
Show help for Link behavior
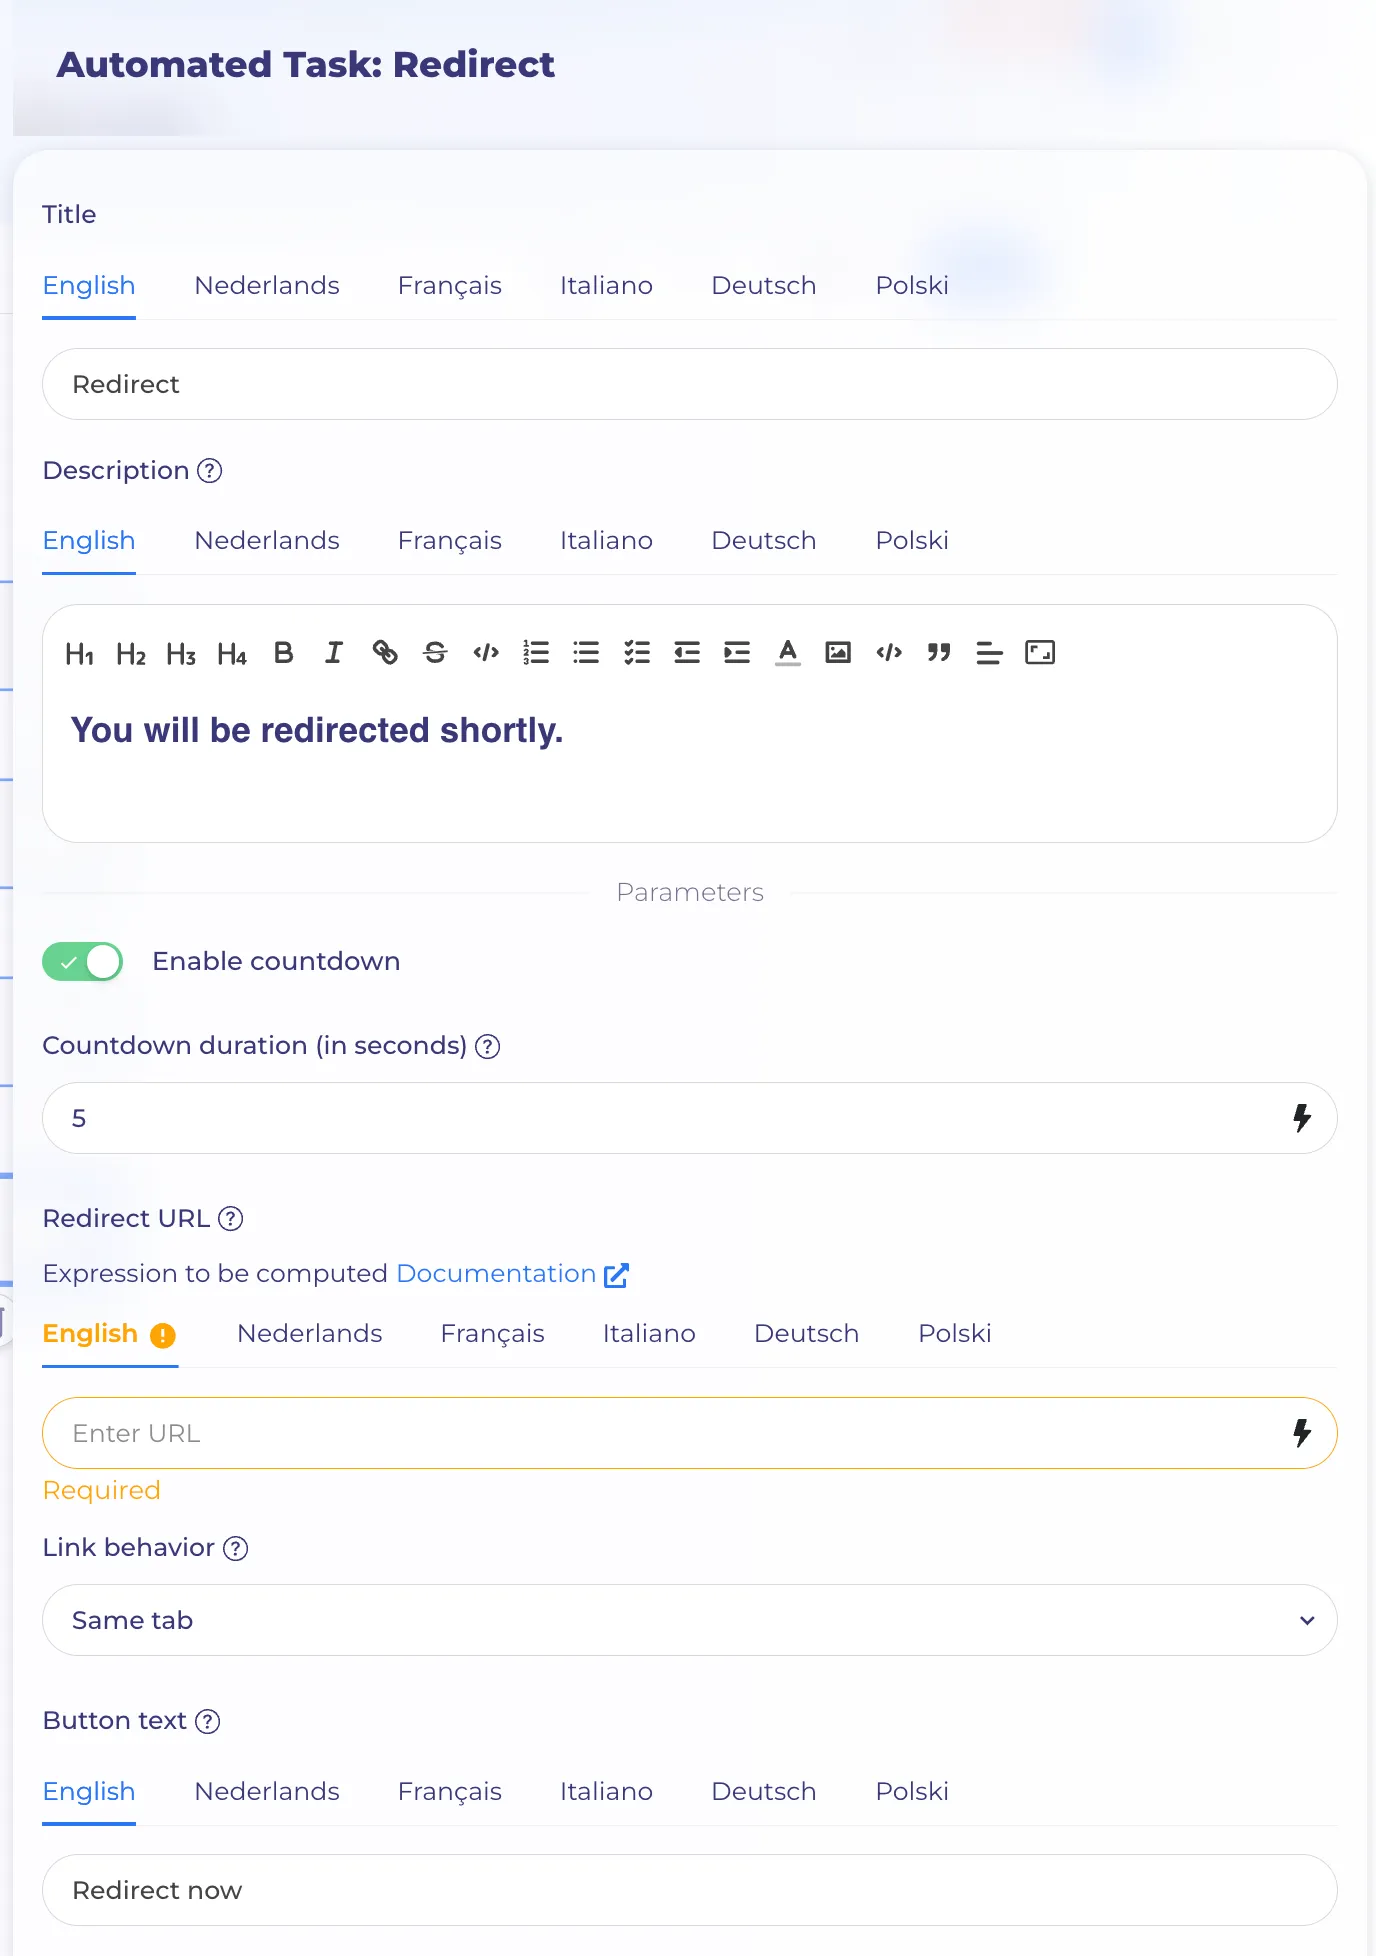[236, 1548]
